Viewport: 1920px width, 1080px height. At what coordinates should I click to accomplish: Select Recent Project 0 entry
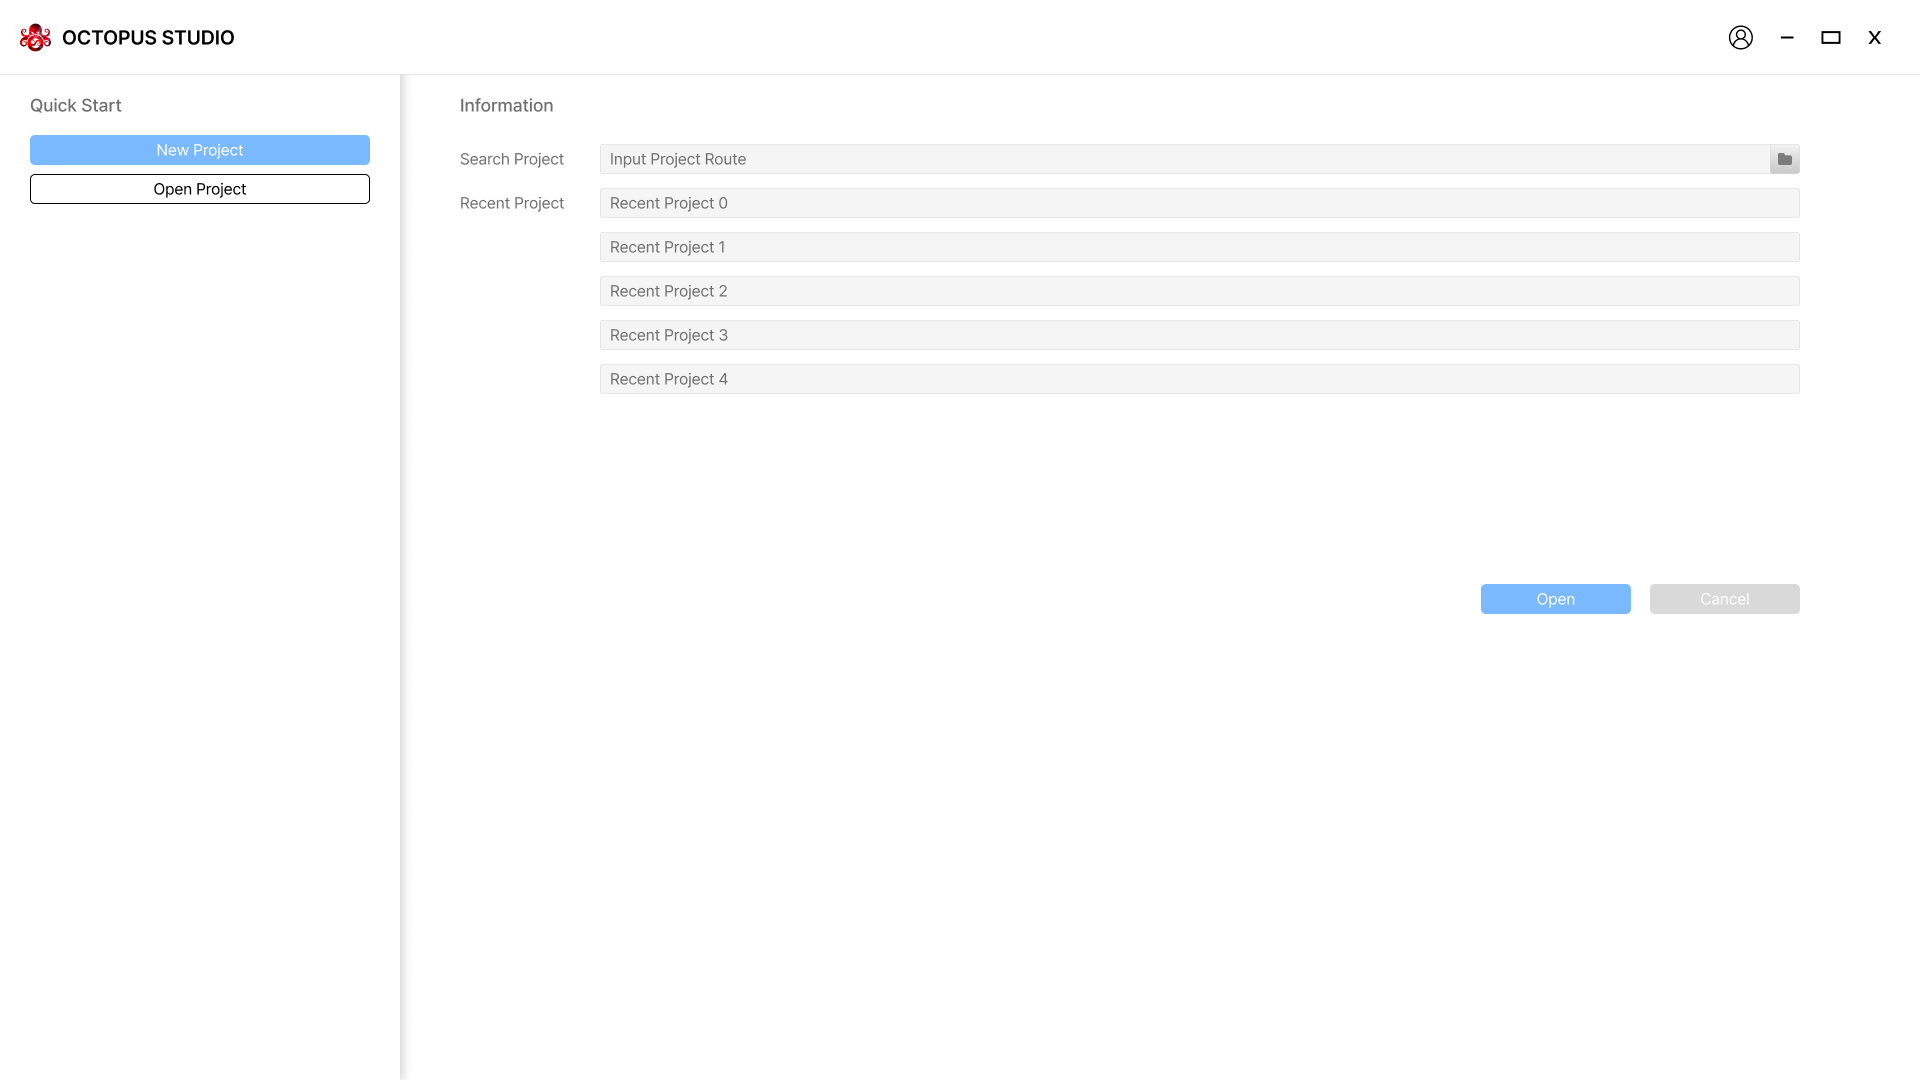click(x=1199, y=203)
